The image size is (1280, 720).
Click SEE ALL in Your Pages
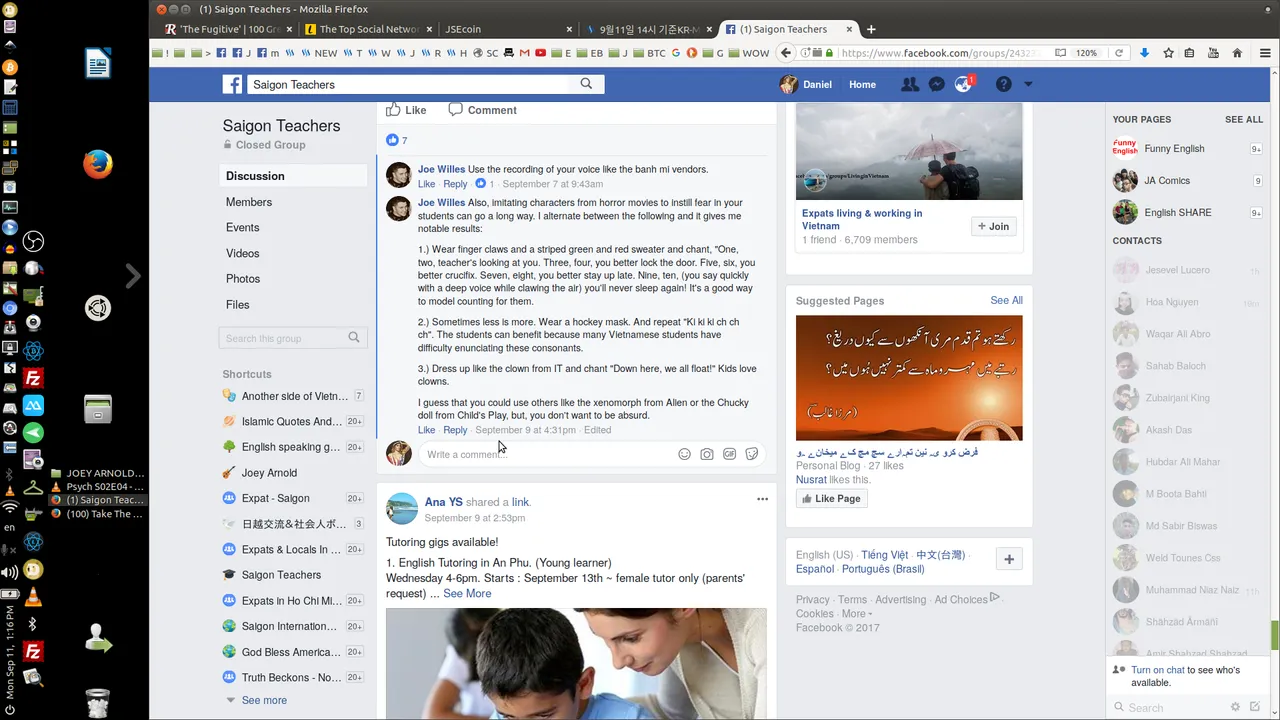coord(1244,120)
